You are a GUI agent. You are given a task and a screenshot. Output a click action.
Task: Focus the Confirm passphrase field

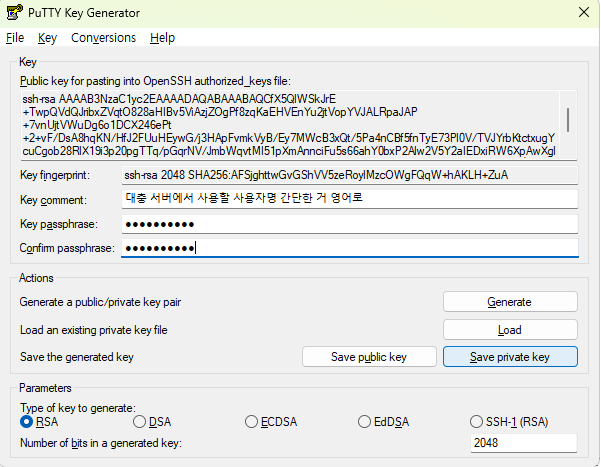pyautogui.click(x=350, y=248)
